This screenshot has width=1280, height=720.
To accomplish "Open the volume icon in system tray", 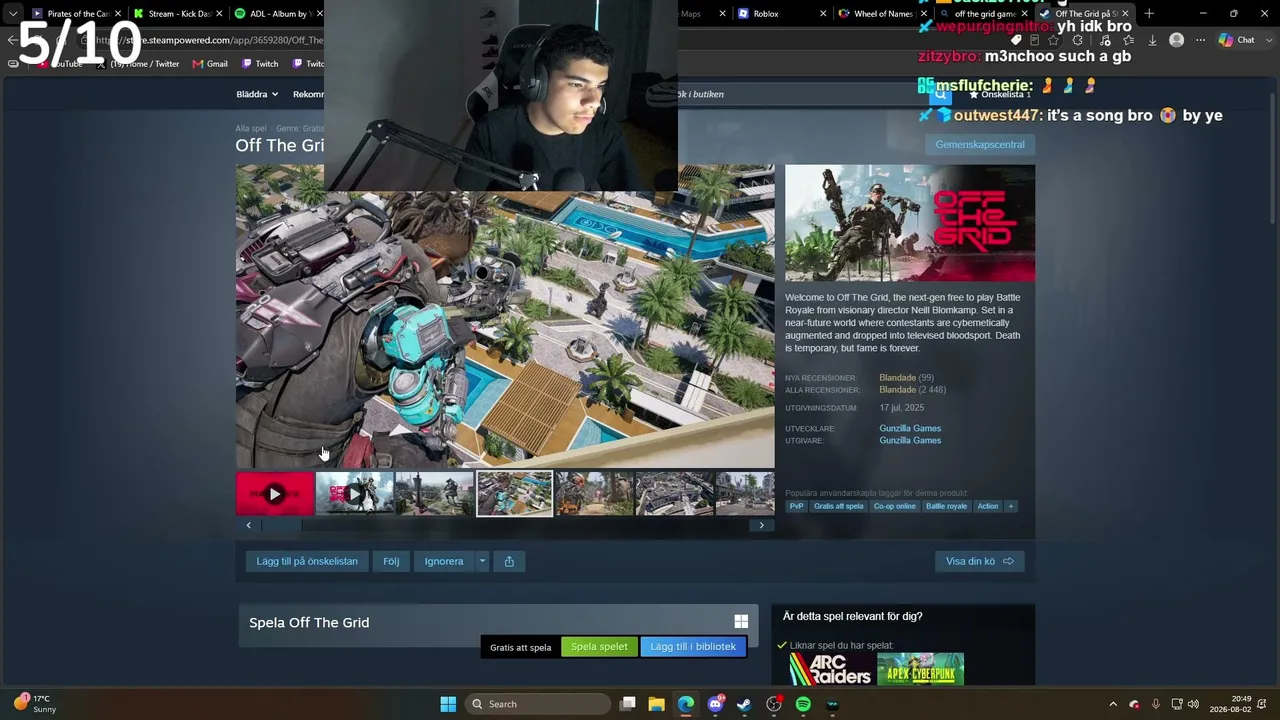I will (x=1193, y=704).
